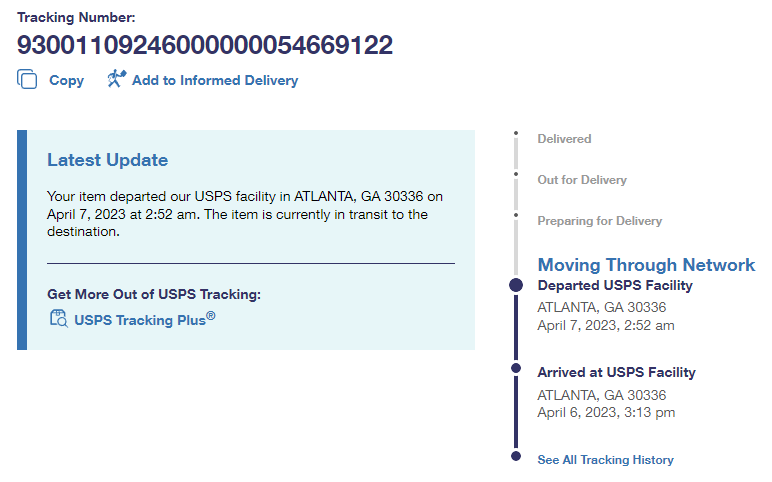Select the Arrived at USPS Facility marker
Viewport: 772px width, 482px height.
[x=516, y=368]
